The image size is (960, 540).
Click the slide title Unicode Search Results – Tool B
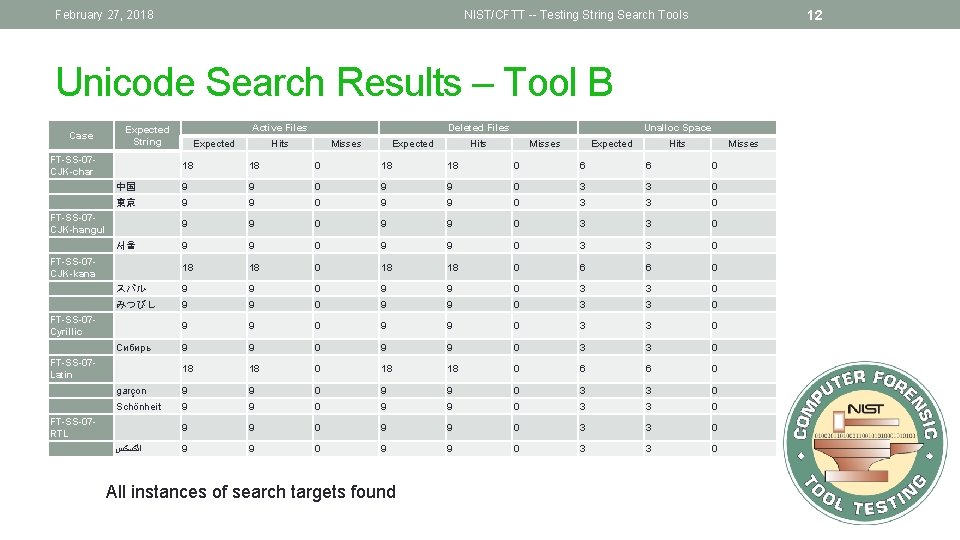334,82
